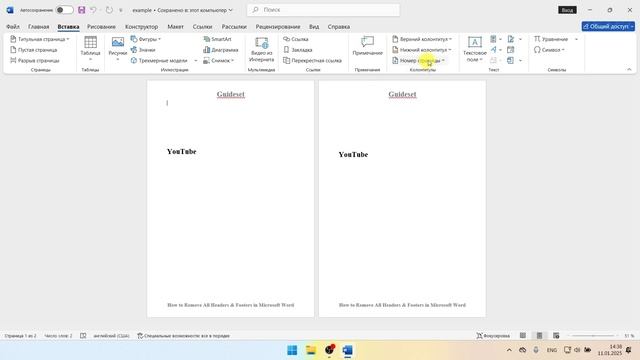Viewport: 640px width, 360px height.
Task: Enable Фокусировка focus mode
Action: 493,336
